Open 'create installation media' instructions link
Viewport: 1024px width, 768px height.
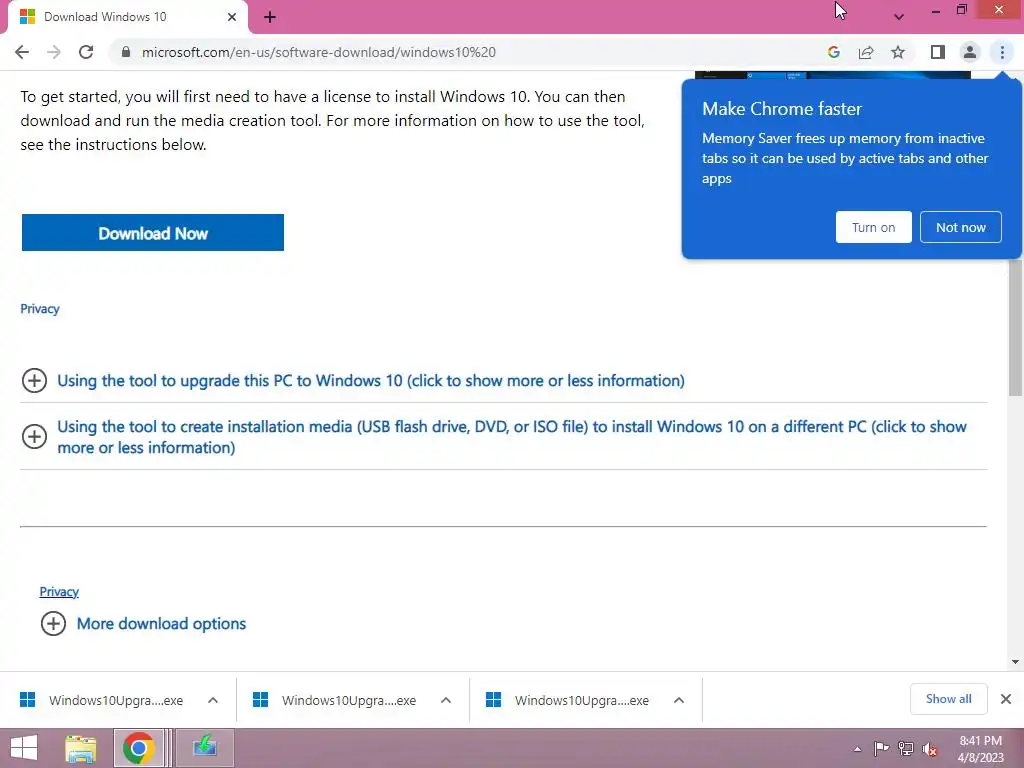512,437
